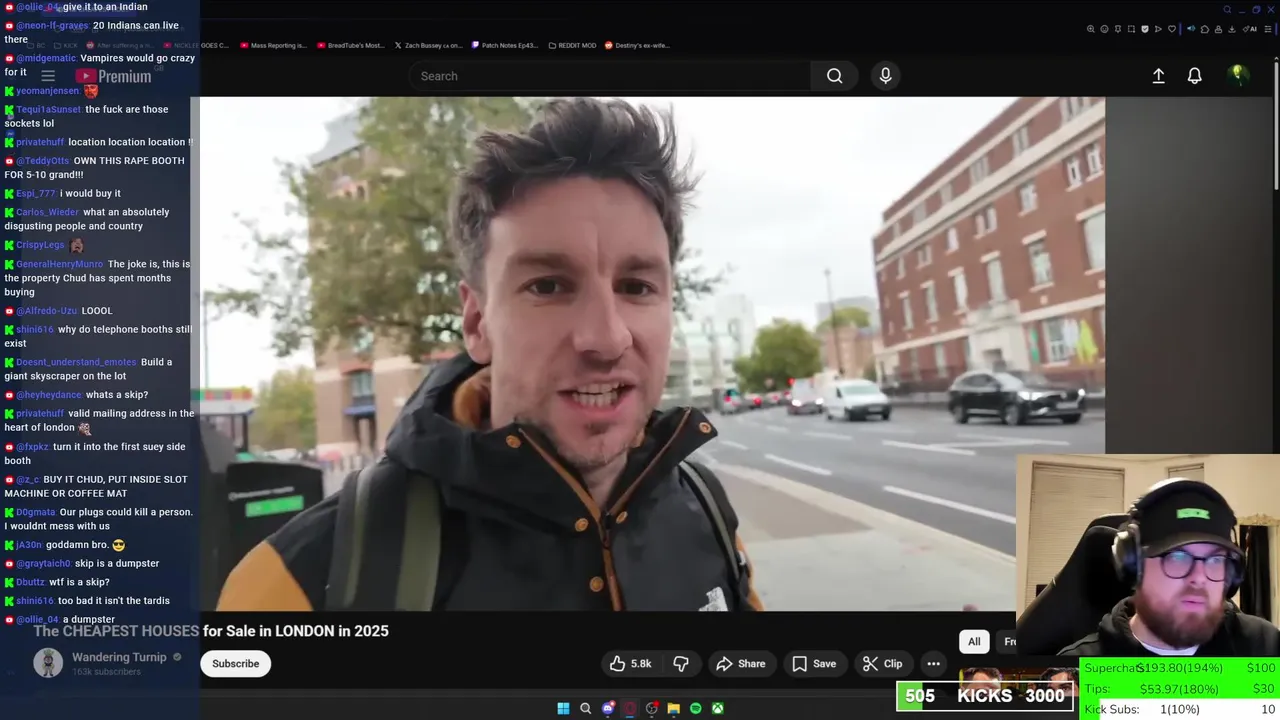Click chat username @TeddyOtts

click(43, 160)
